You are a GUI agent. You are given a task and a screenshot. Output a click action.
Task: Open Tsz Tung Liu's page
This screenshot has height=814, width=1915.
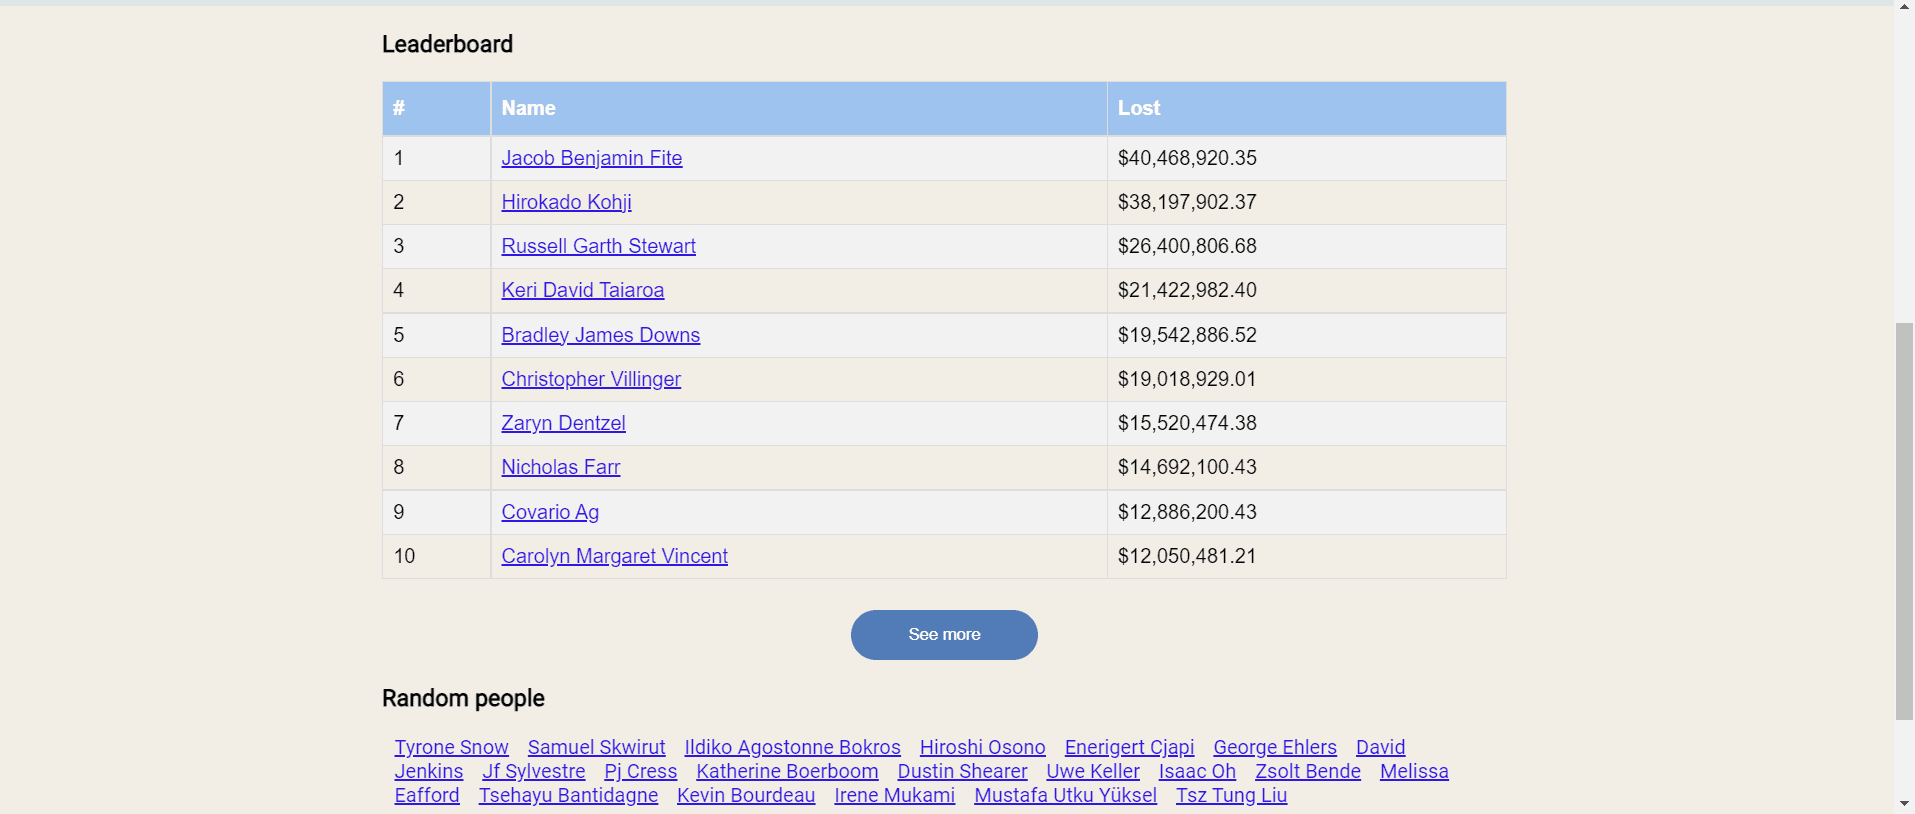click(1231, 795)
